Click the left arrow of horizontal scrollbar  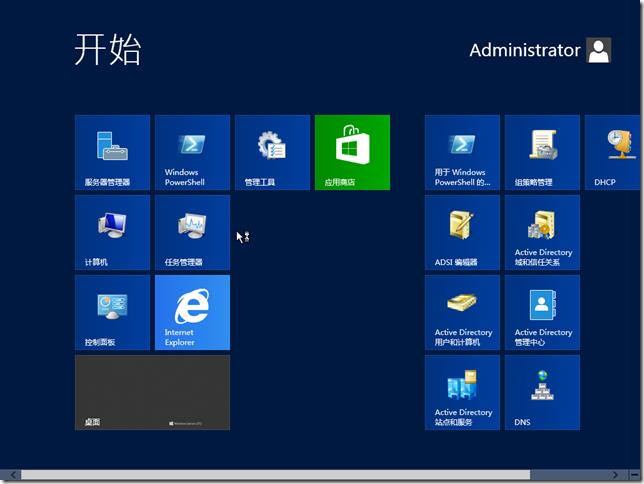click(13, 475)
